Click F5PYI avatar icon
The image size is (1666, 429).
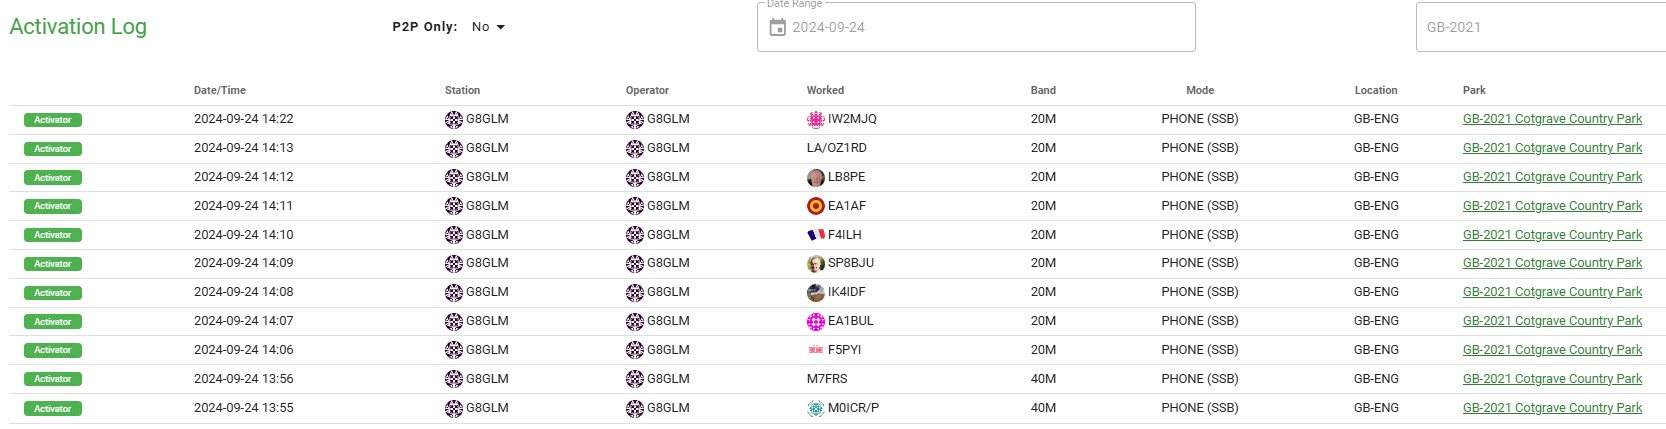(816, 350)
